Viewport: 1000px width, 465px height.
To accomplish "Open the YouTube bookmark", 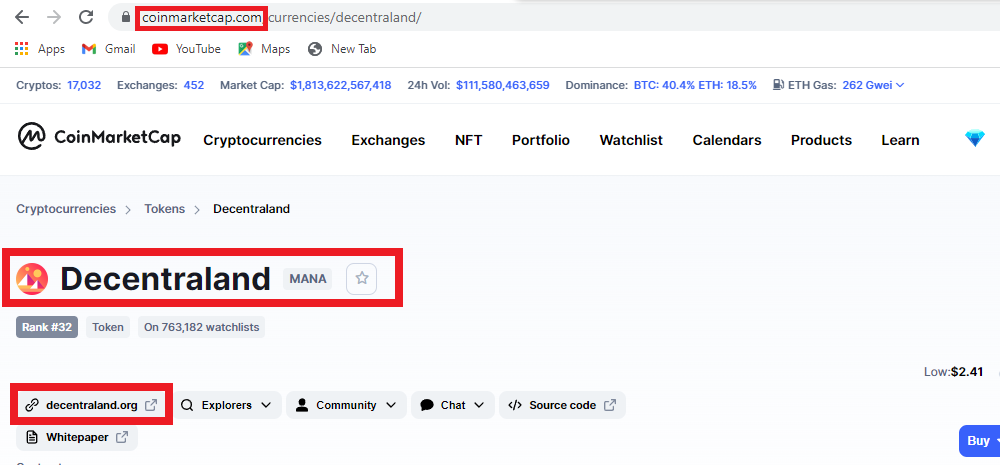I will [186, 49].
